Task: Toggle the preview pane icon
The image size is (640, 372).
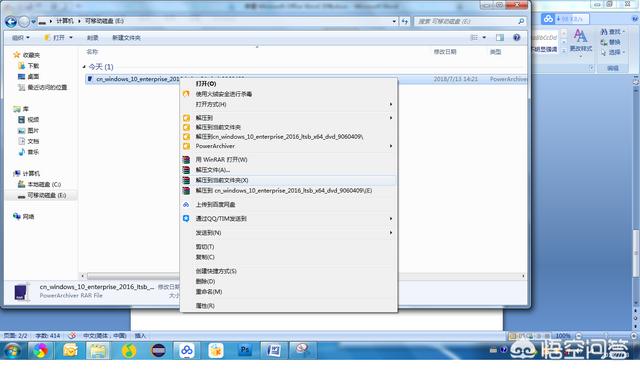Action: 500,37
